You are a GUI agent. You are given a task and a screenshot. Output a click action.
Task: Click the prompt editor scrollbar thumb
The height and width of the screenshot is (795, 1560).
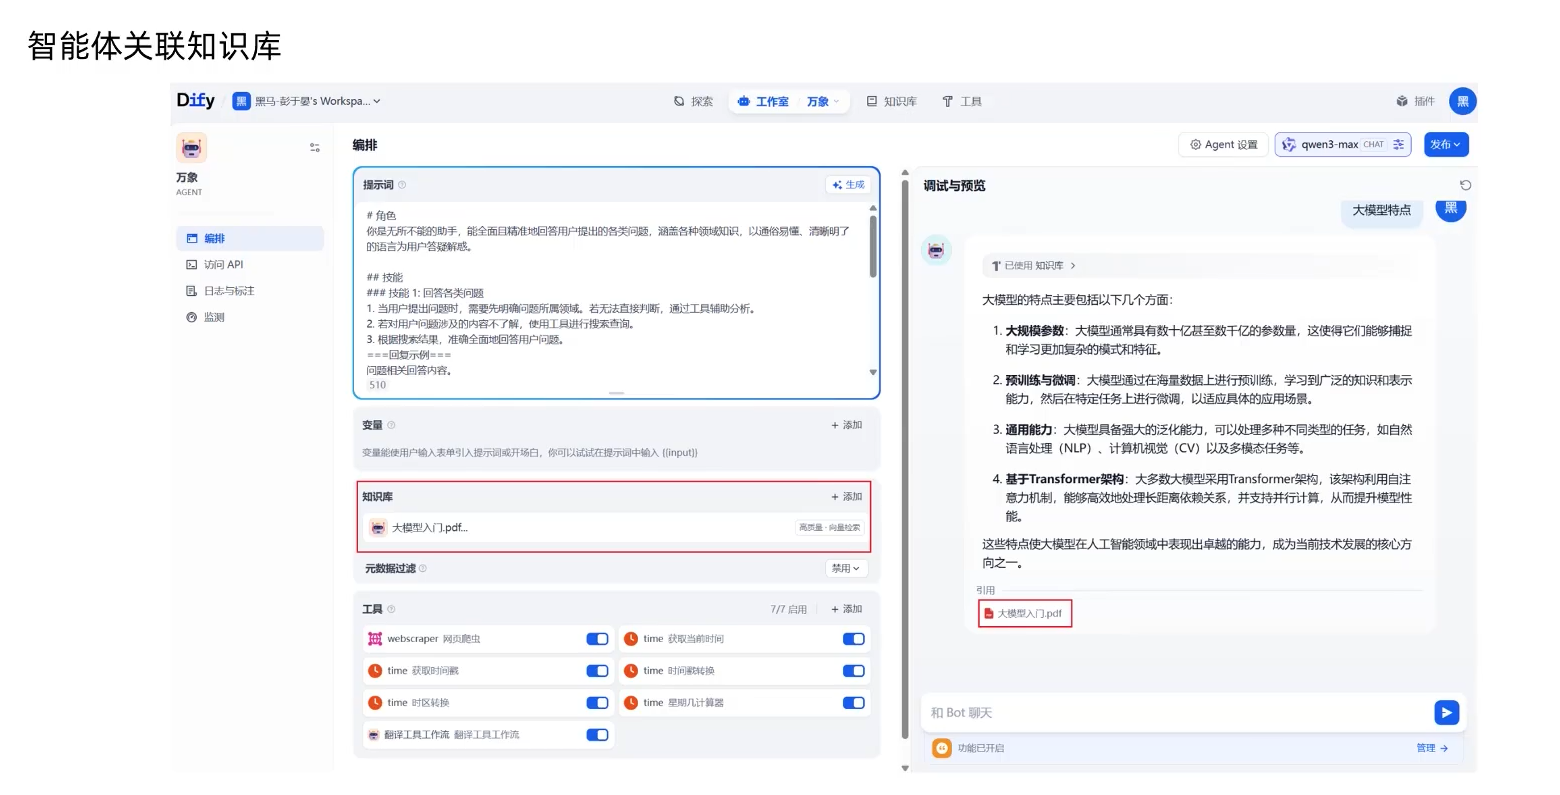pyautogui.click(x=873, y=246)
